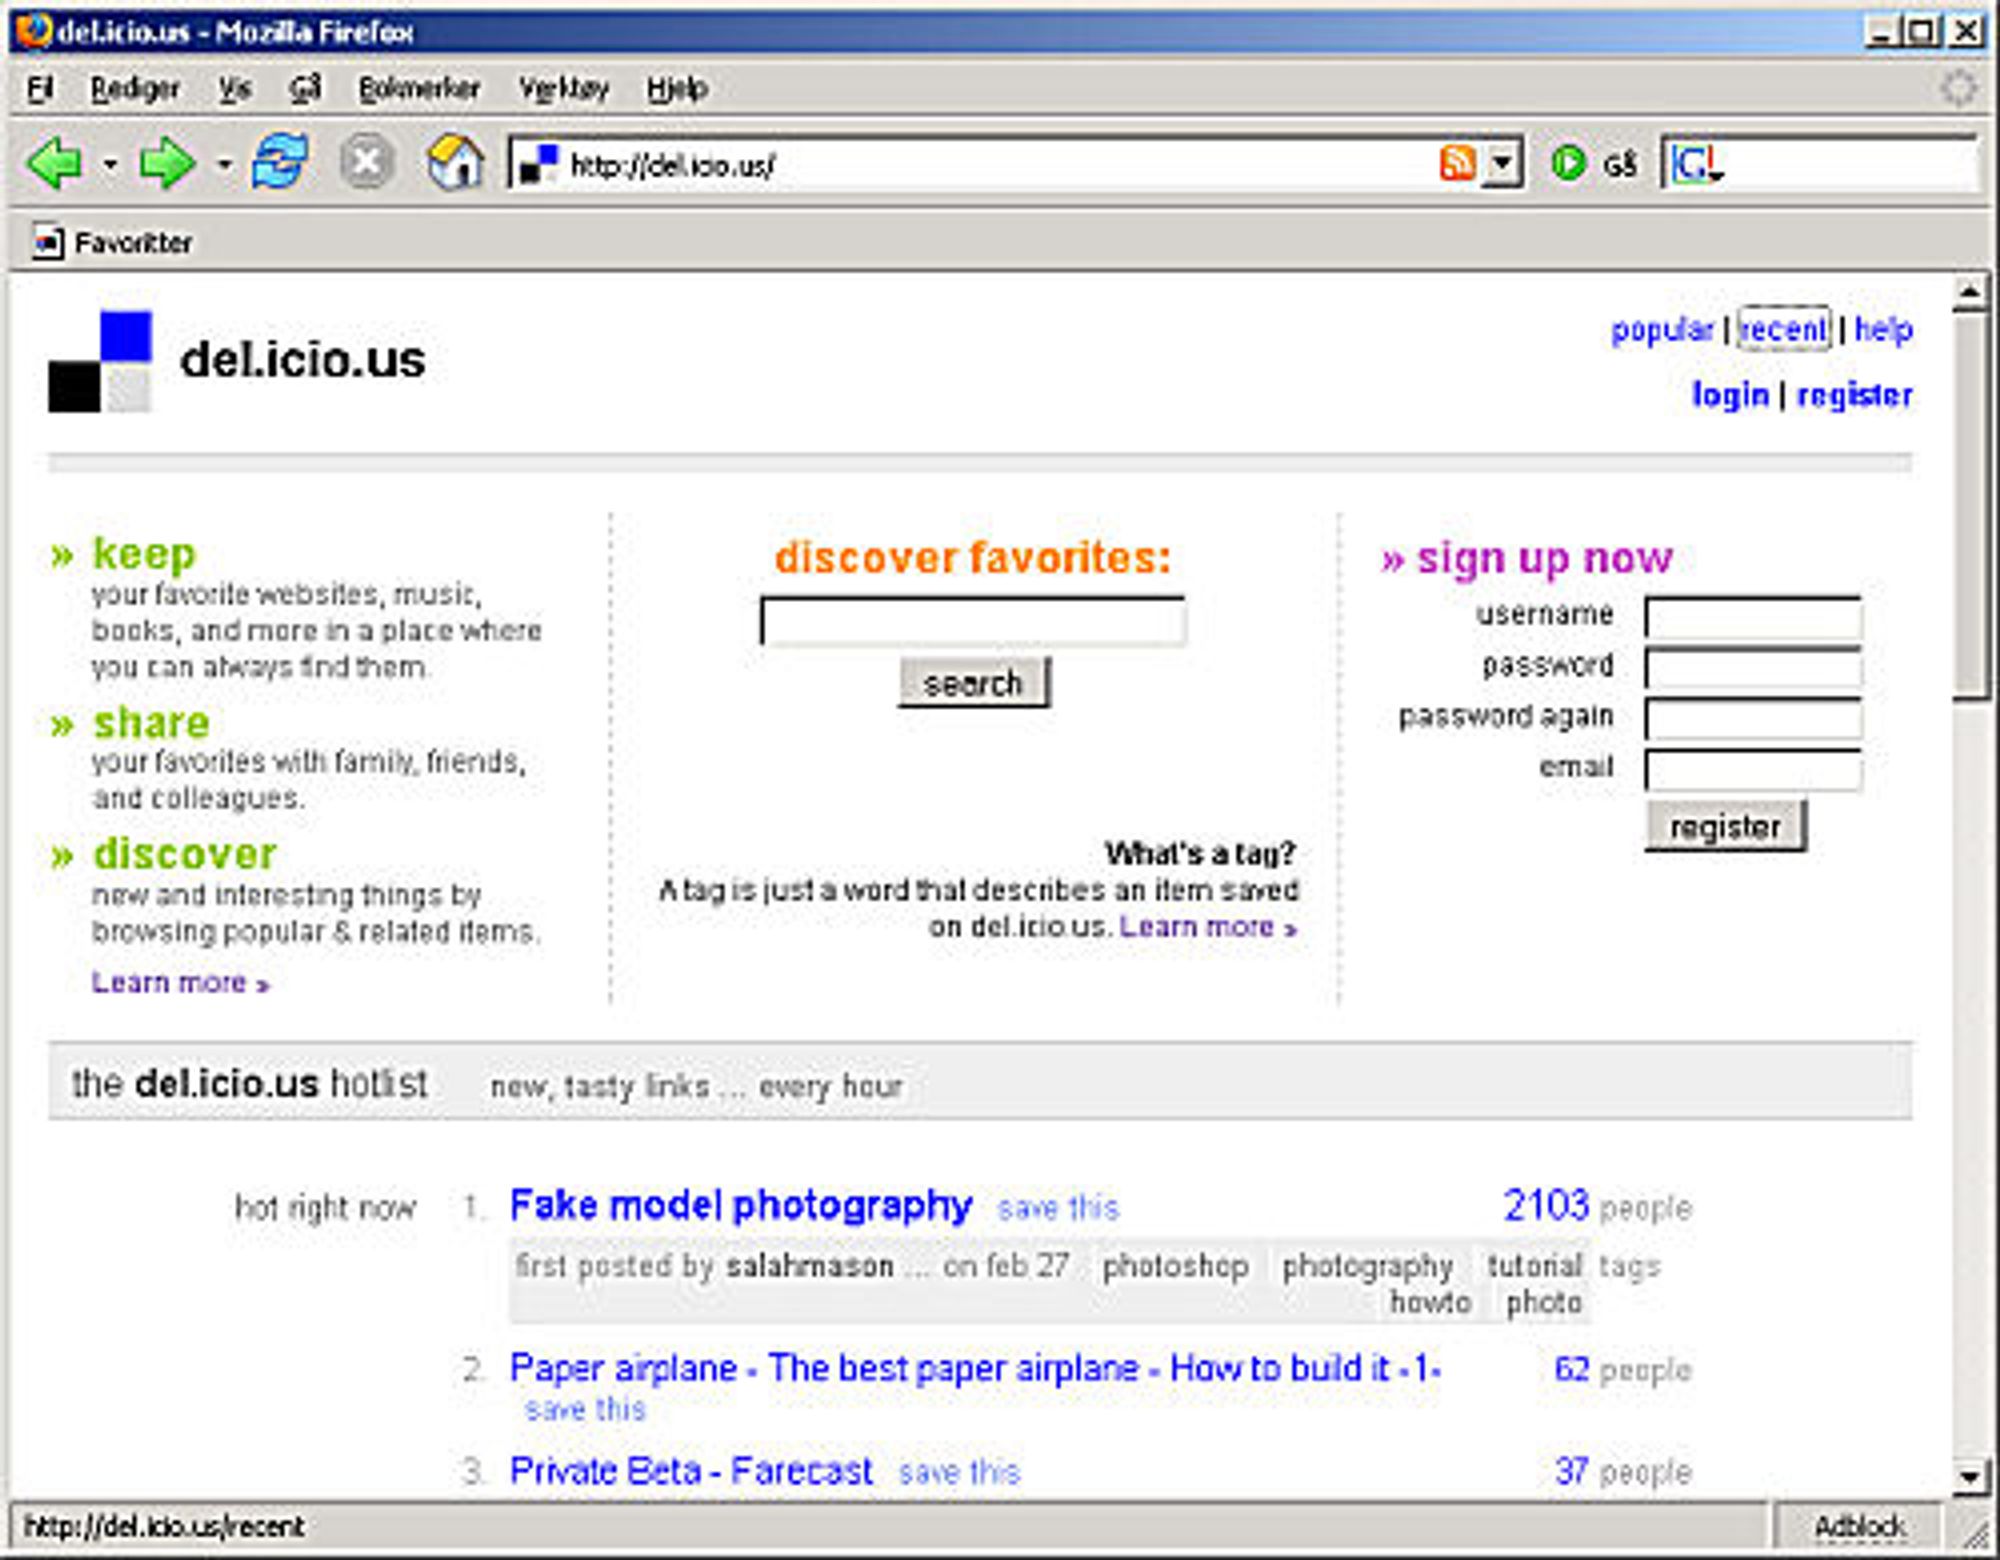This screenshot has width=2000, height=1560.
Task: Click the tutorial tag
Action: click(x=1535, y=1266)
